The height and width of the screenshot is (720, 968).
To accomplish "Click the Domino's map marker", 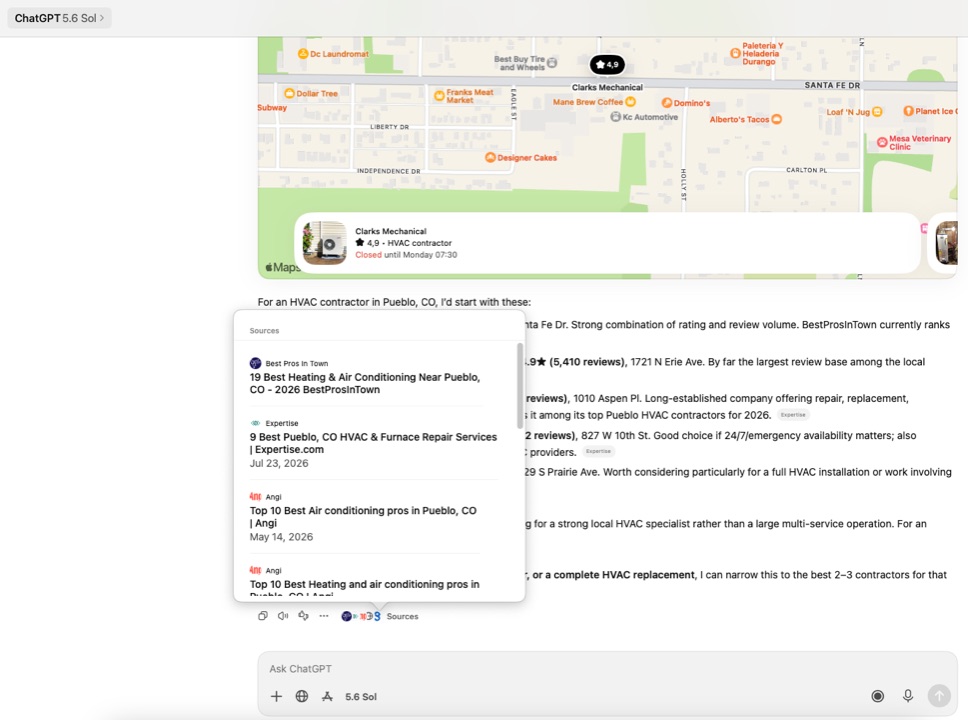I will pyautogui.click(x=667, y=103).
